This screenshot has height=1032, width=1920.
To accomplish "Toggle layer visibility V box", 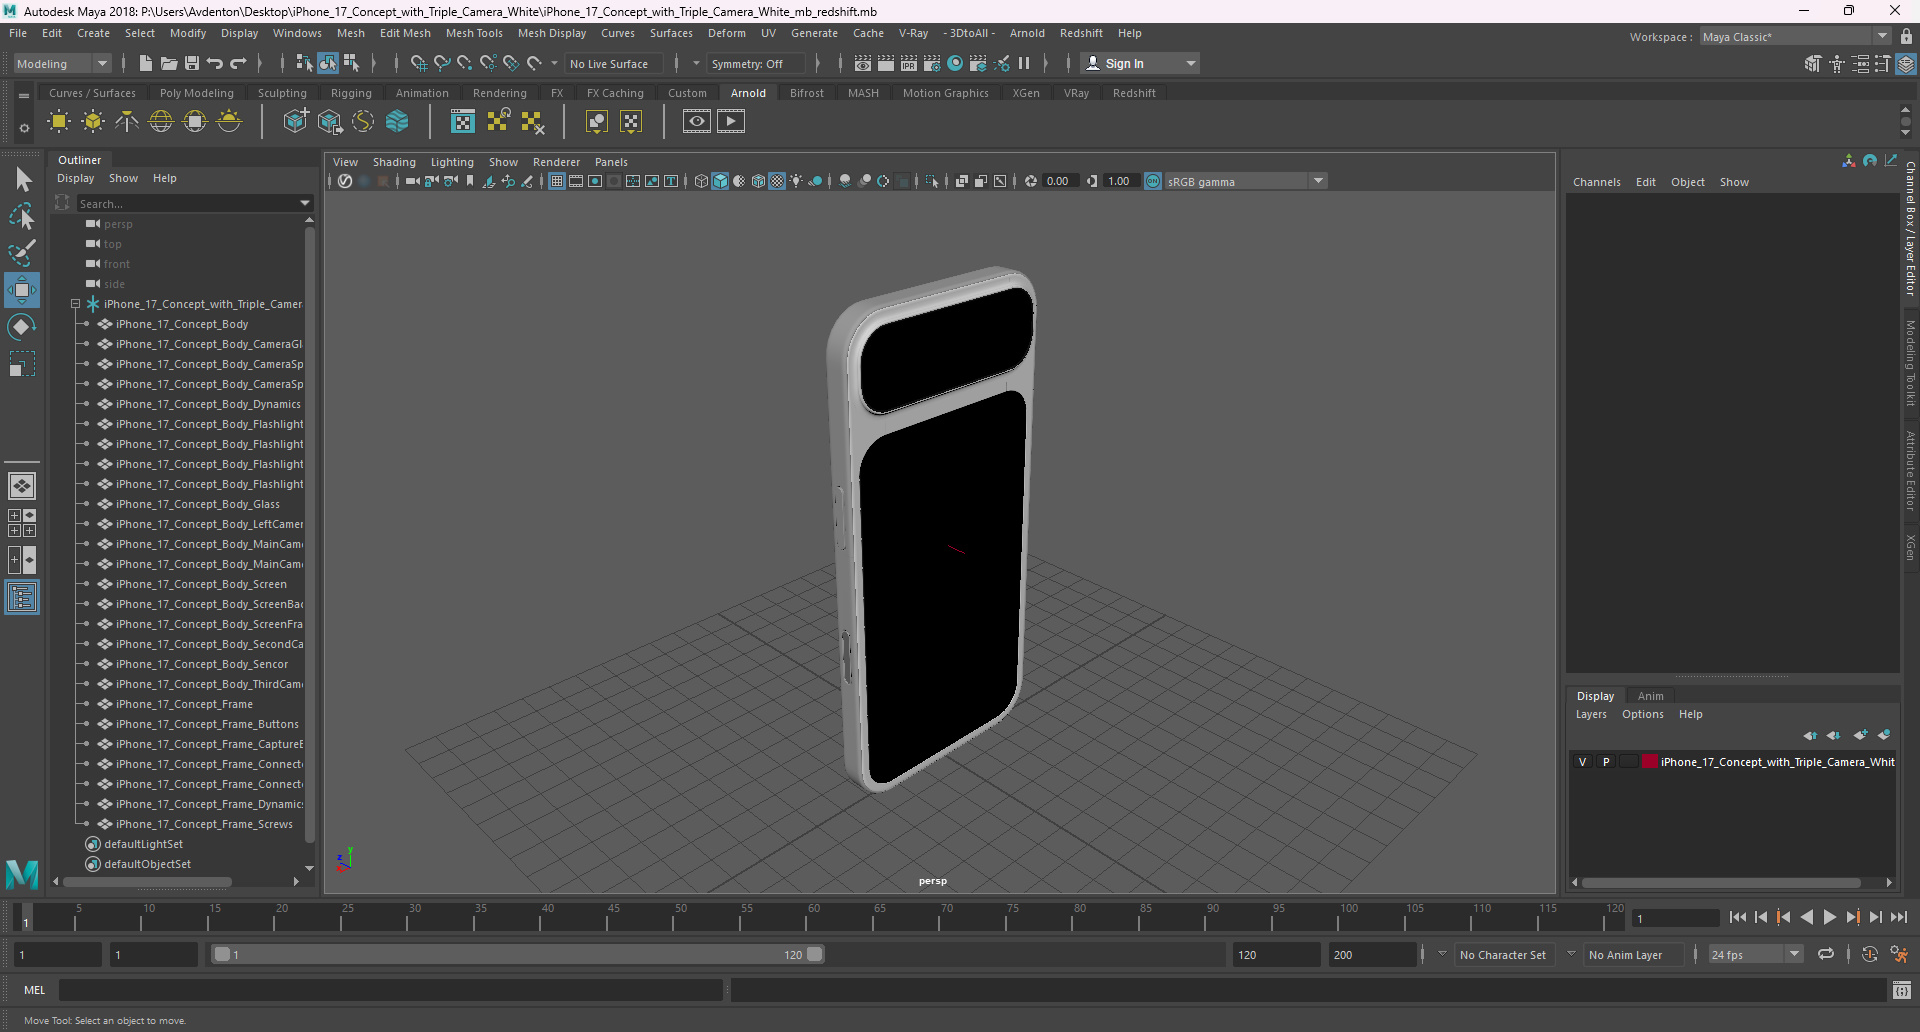I will 1582,762.
